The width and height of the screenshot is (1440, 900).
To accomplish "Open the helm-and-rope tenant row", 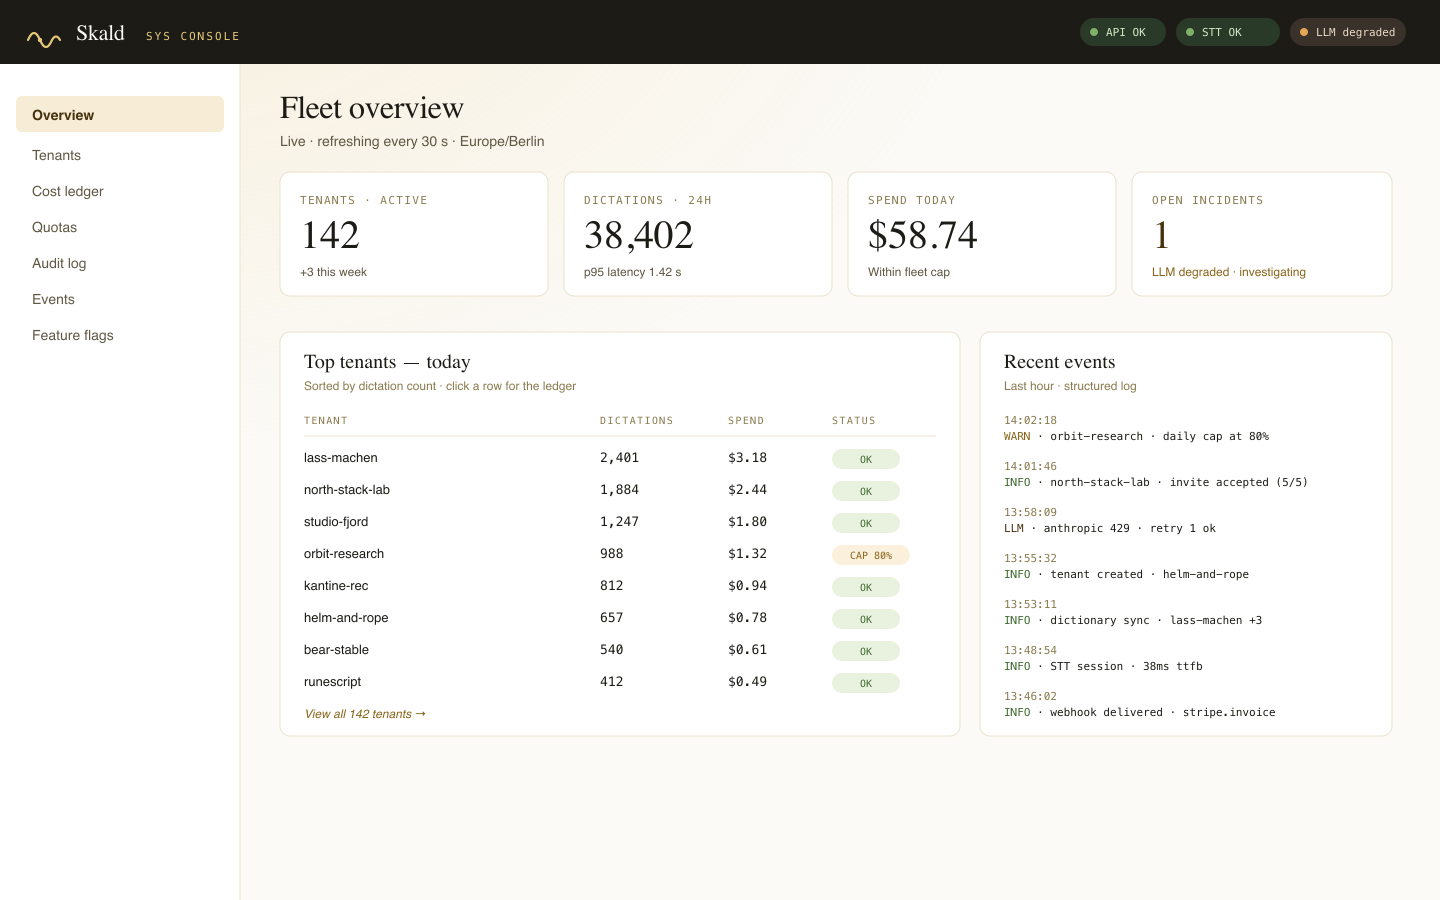I will pyautogui.click(x=620, y=618).
